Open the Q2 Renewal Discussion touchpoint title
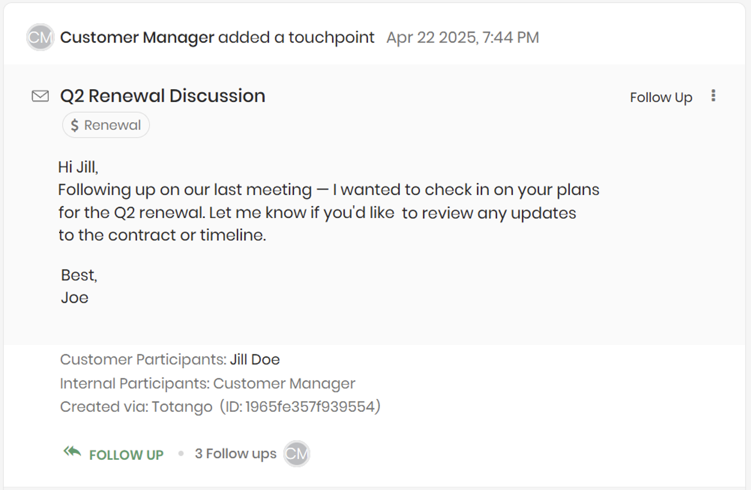Screen dimensions: 751x490 [x=163, y=96]
